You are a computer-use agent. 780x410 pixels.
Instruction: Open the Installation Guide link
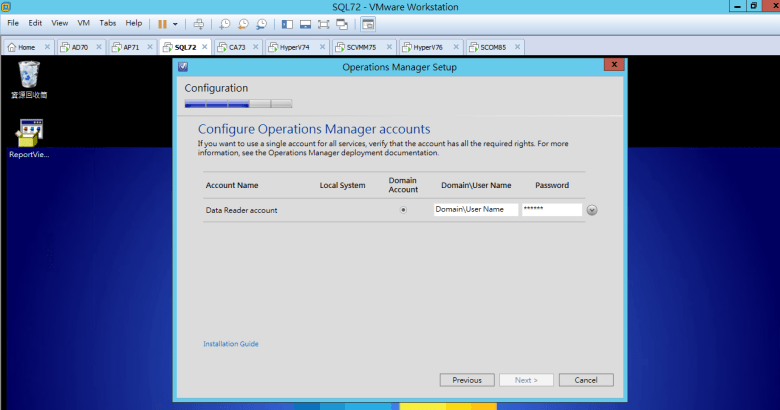231,344
